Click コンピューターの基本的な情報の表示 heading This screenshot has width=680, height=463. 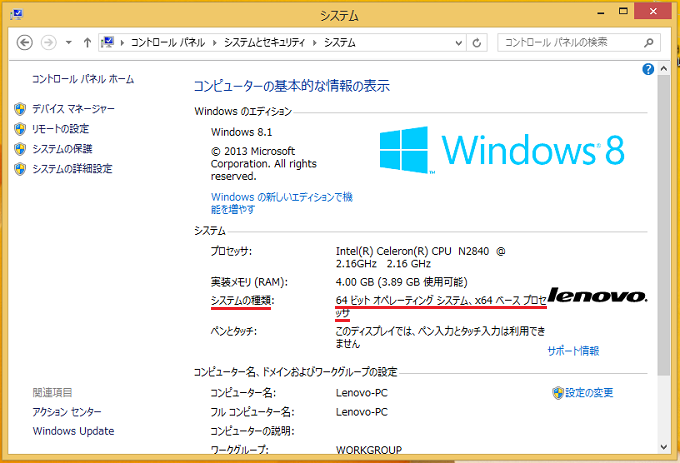tap(291, 86)
